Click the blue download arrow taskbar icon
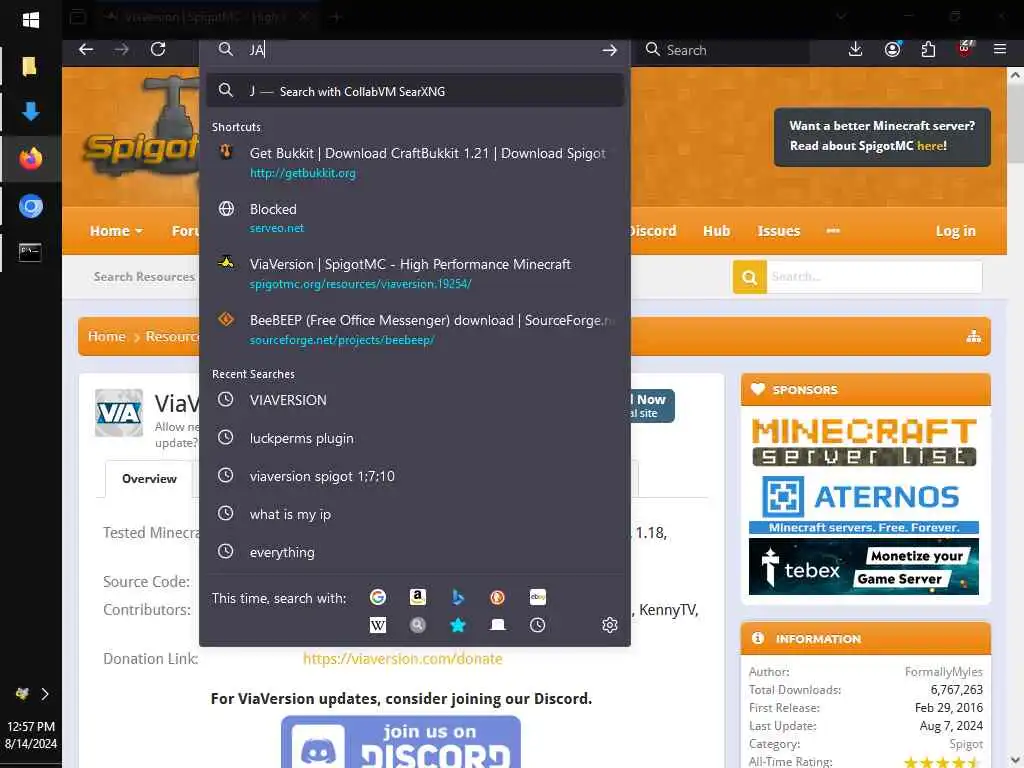The height and width of the screenshot is (768, 1024). tap(30, 112)
